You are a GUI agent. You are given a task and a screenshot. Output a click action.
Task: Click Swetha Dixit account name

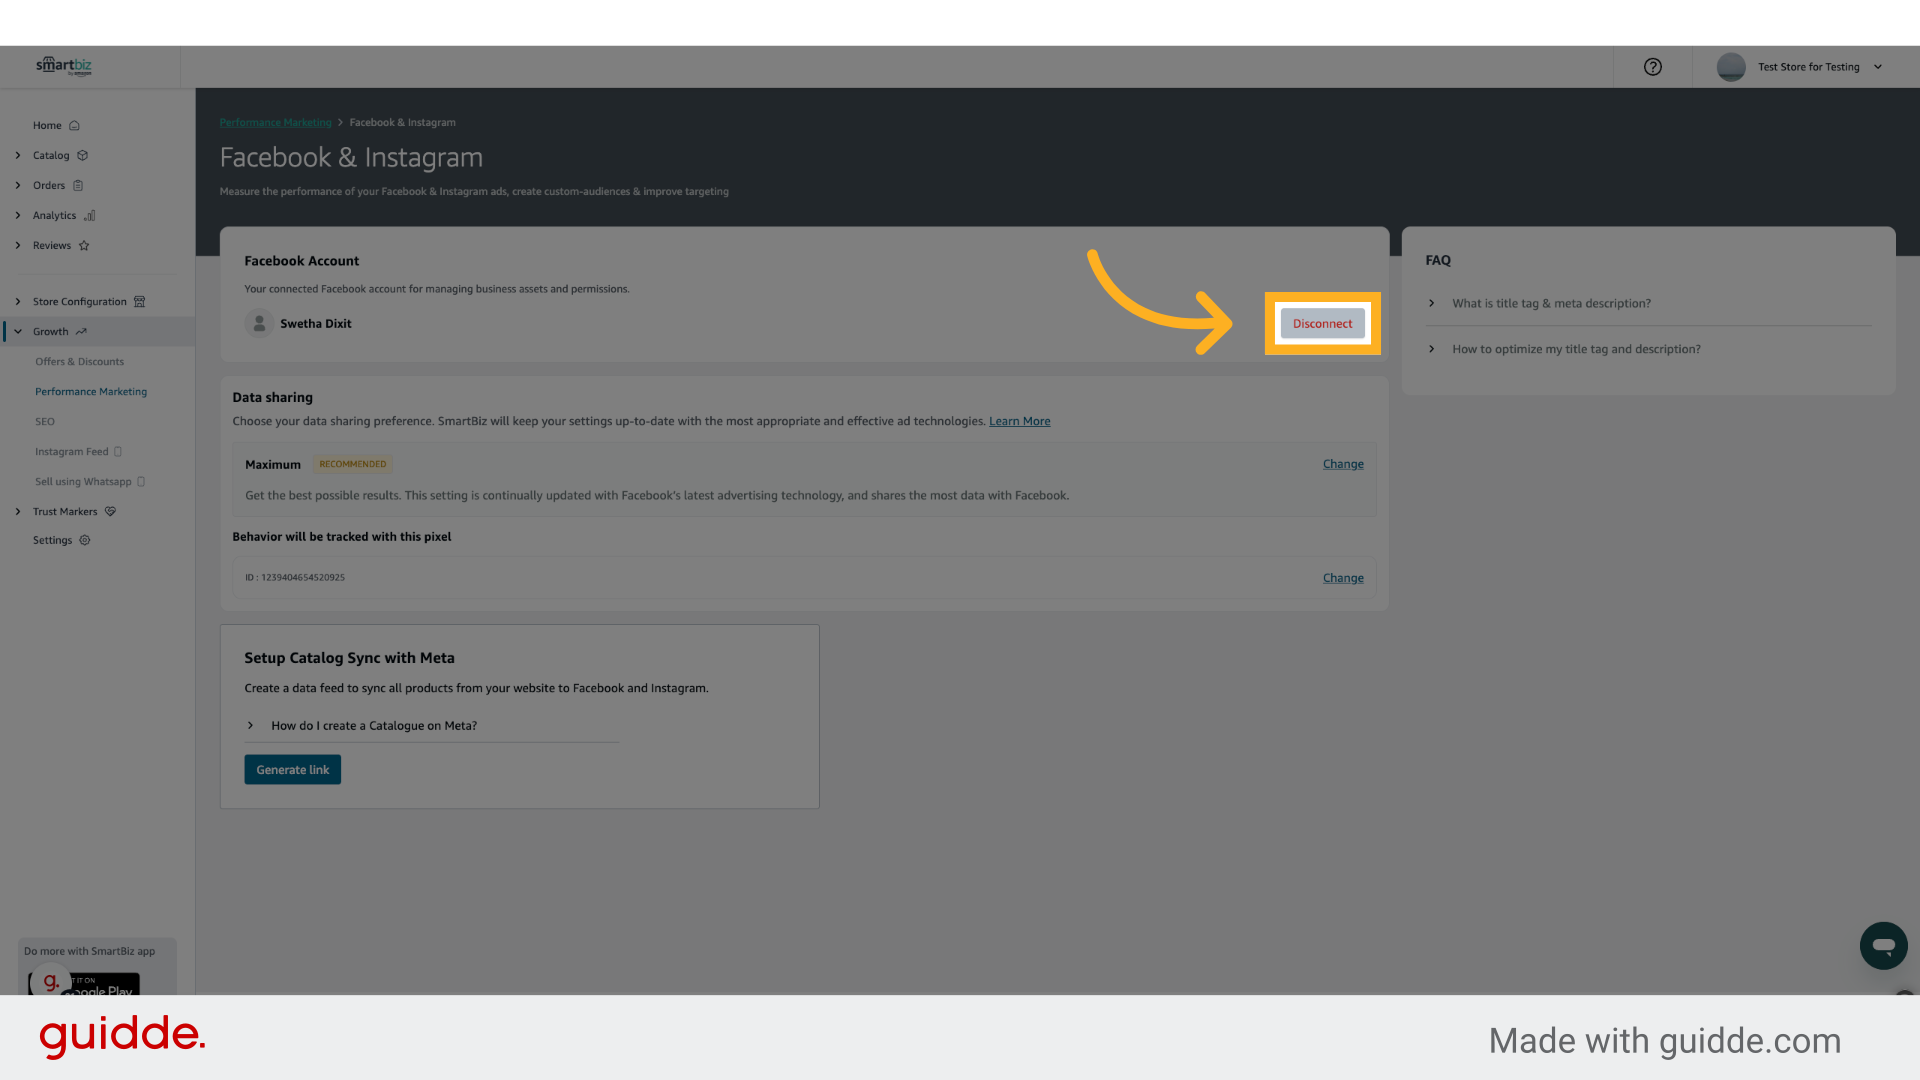(x=316, y=324)
